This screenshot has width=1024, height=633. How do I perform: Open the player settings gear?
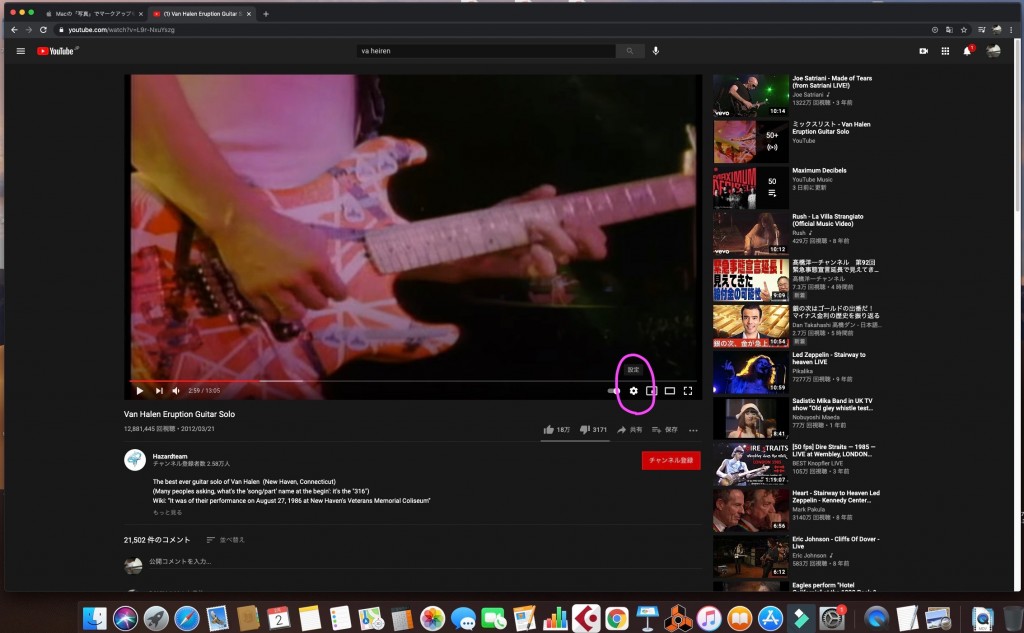pyautogui.click(x=634, y=391)
